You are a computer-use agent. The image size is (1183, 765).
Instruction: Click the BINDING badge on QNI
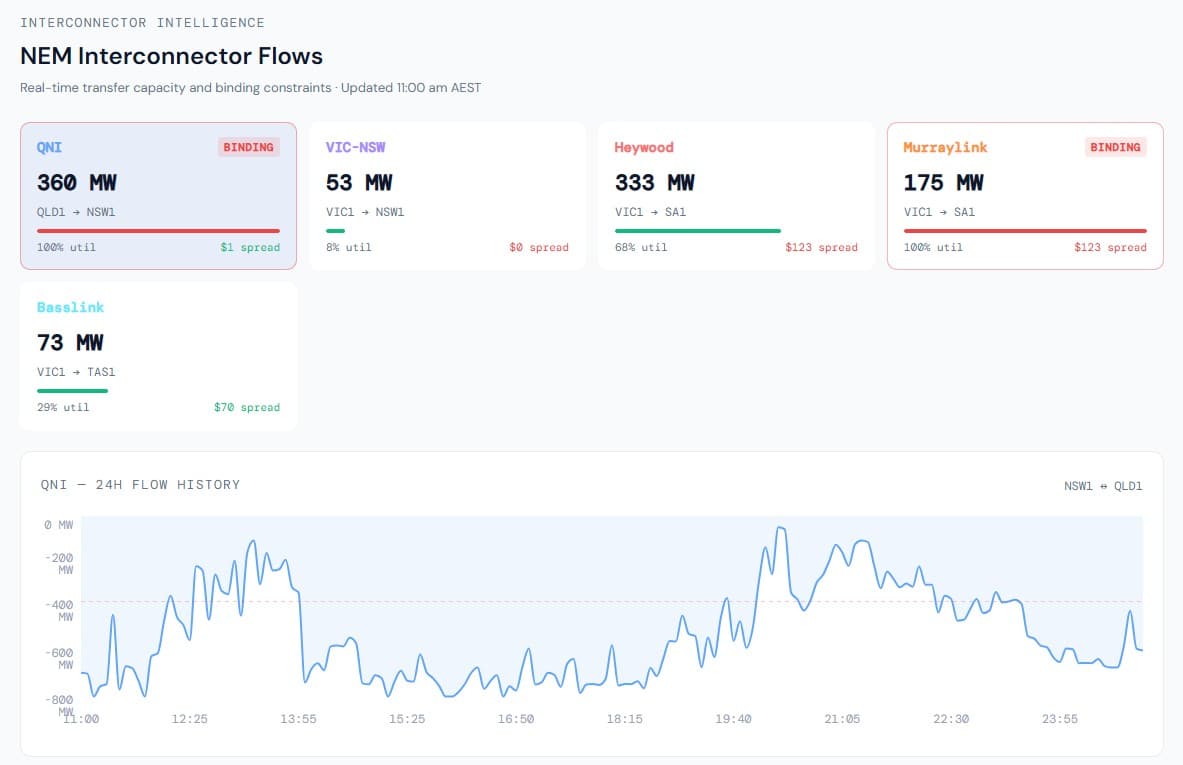click(248, 147)
